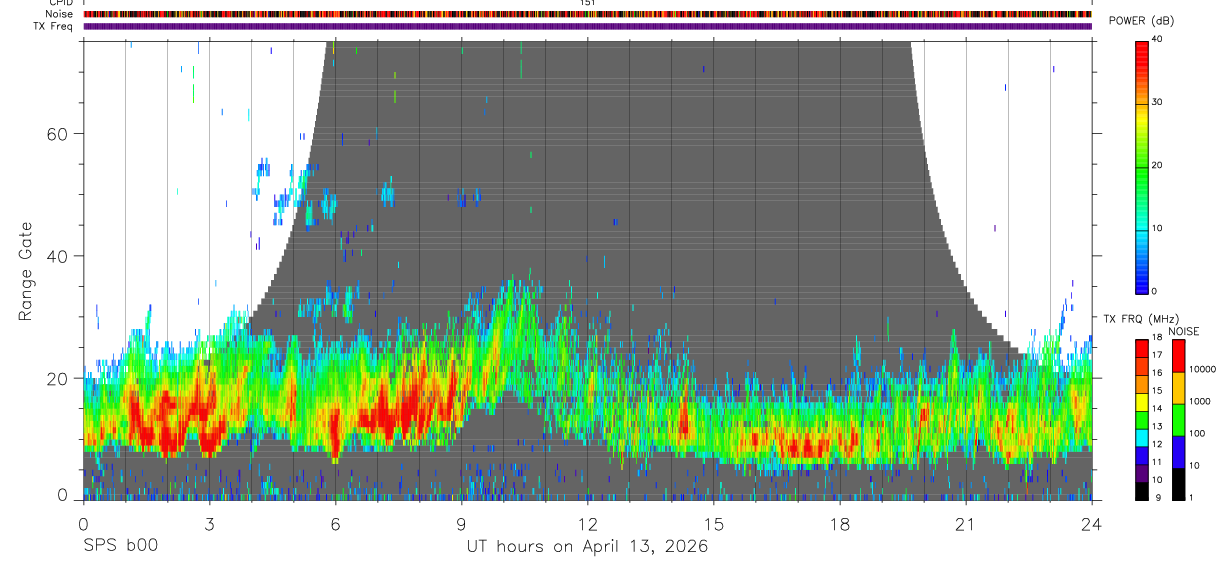
Task: Click the CPID value 151 above the plot
Action: tap(587, 3)
